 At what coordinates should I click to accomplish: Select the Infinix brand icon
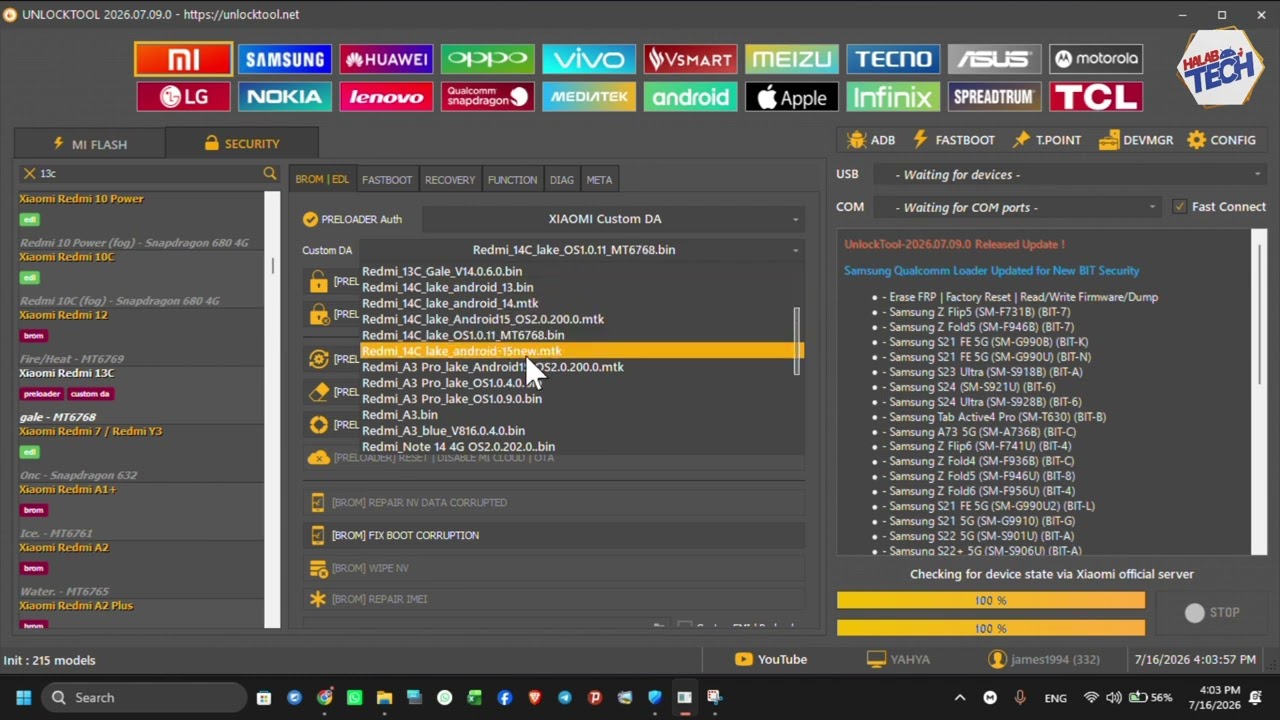tap(893, 97)
